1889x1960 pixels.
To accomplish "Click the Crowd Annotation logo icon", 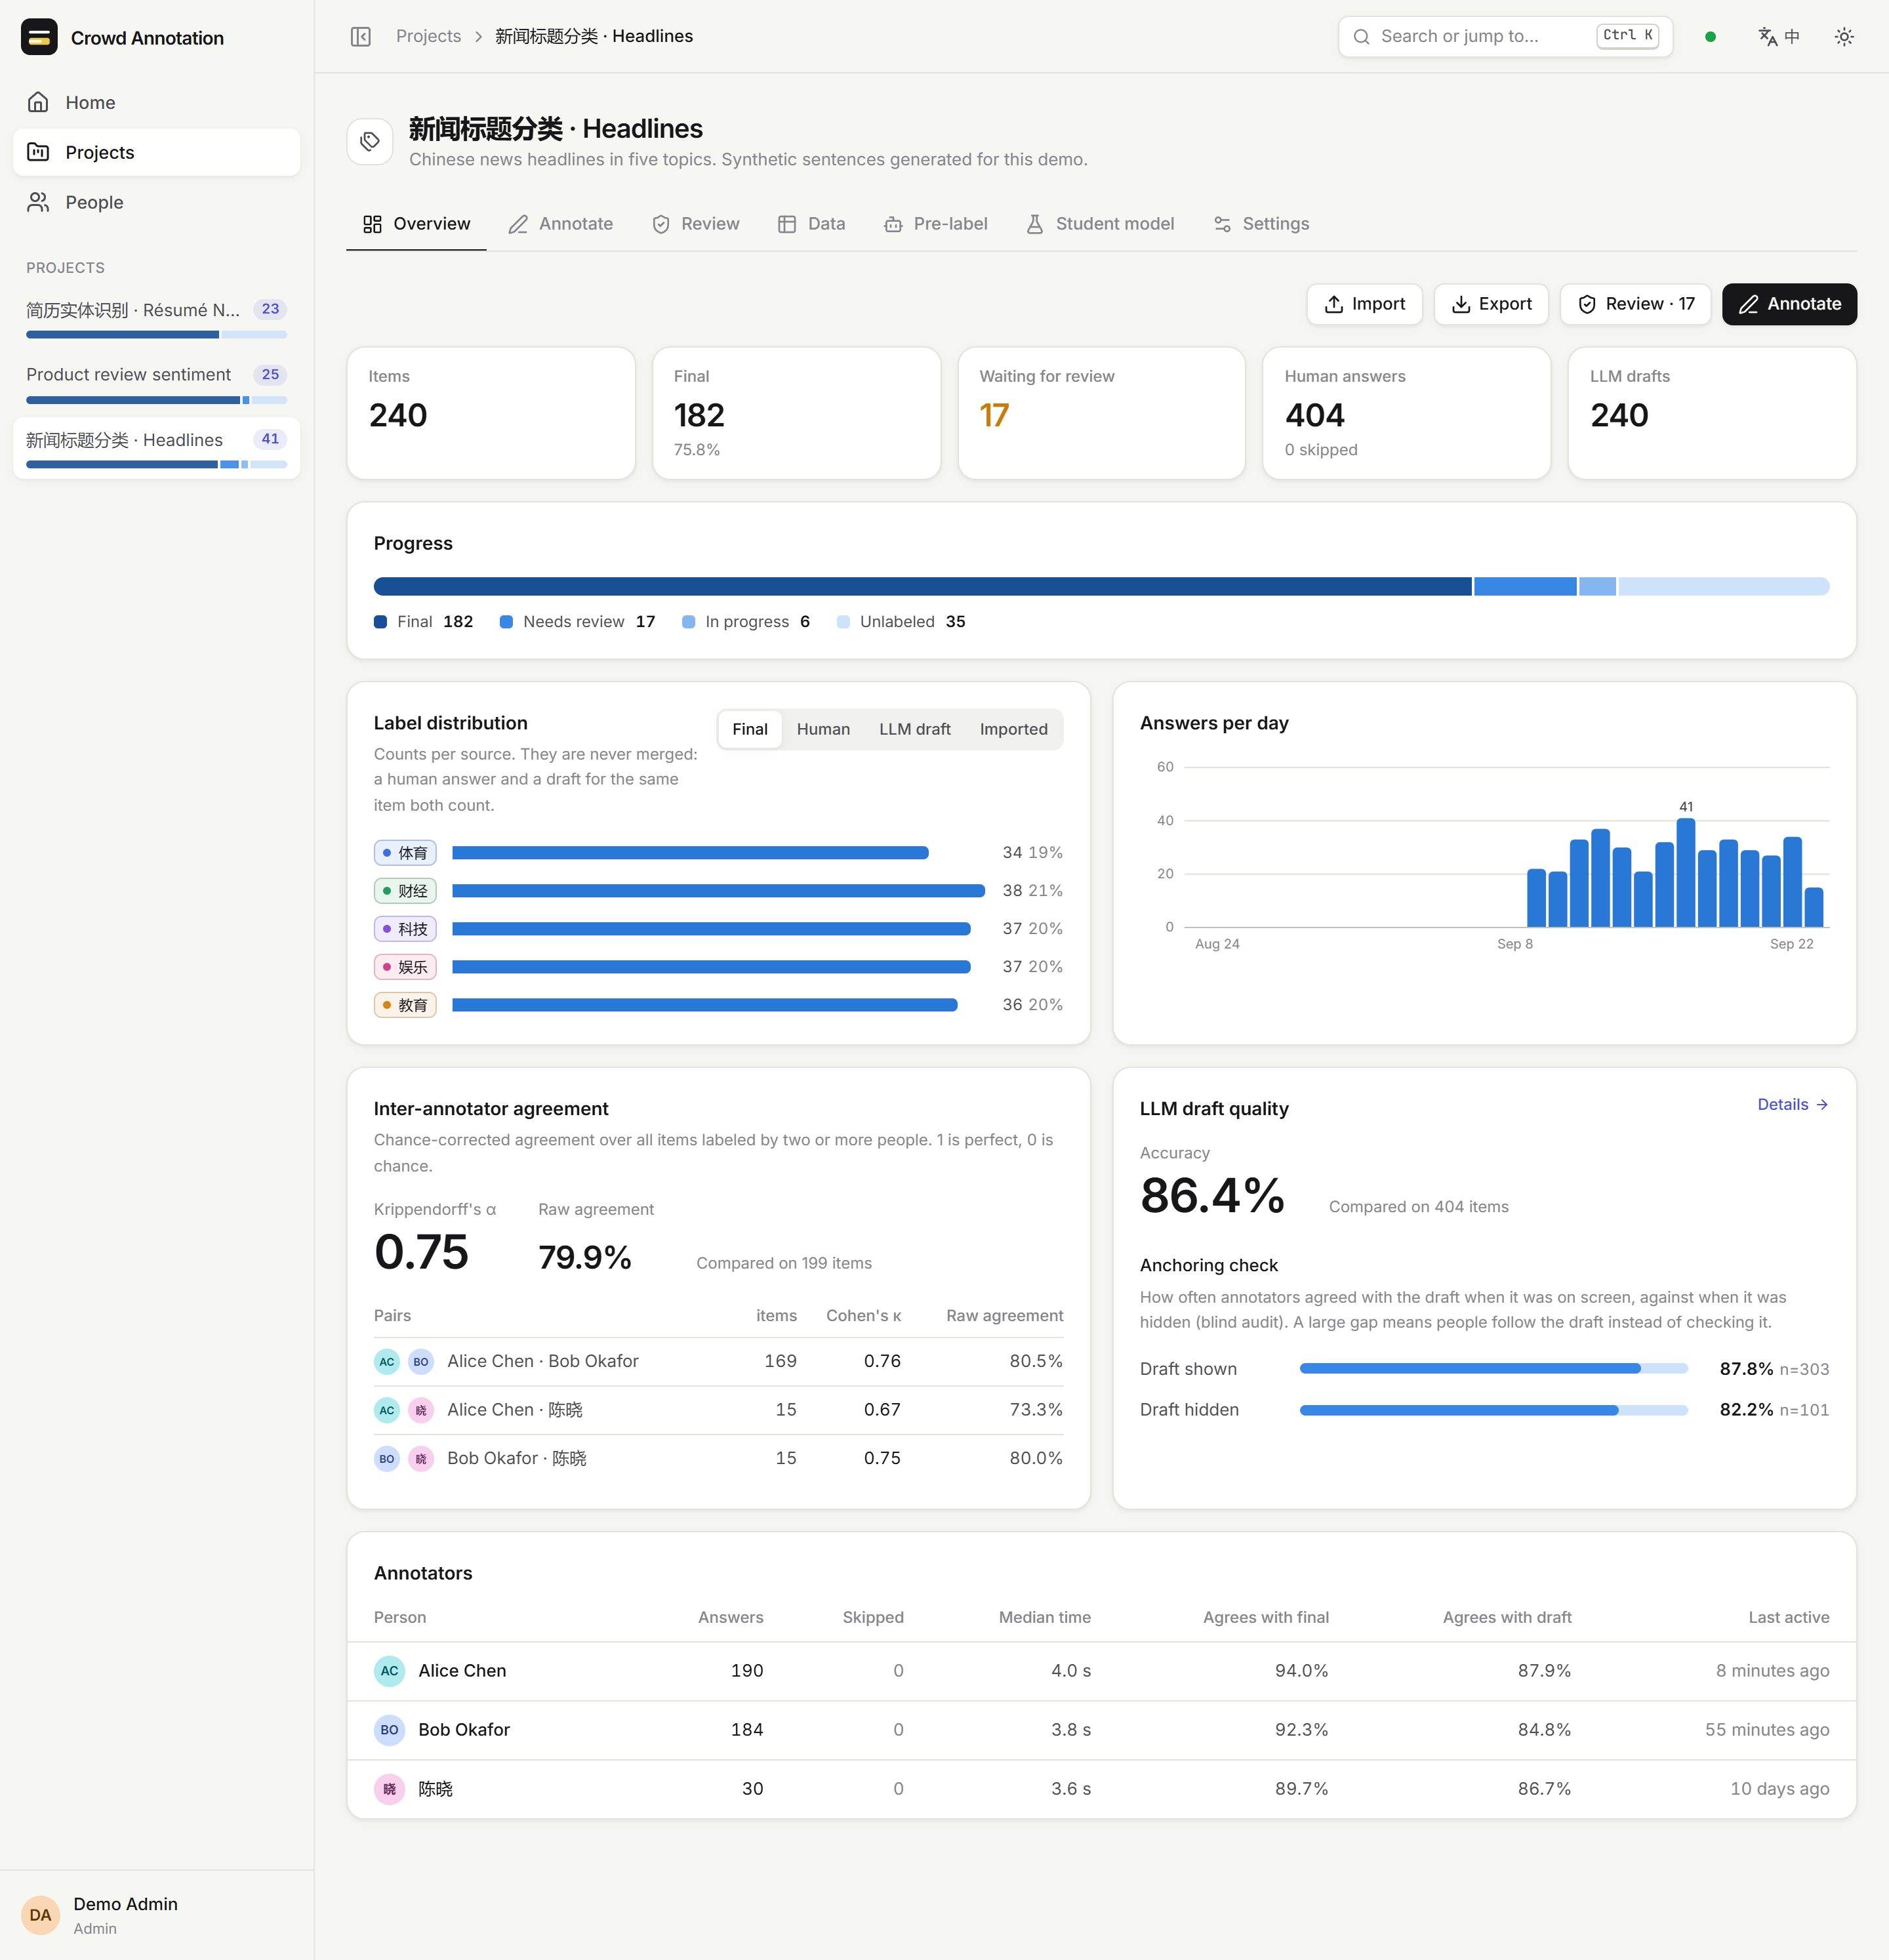I will tap(39, 37).
